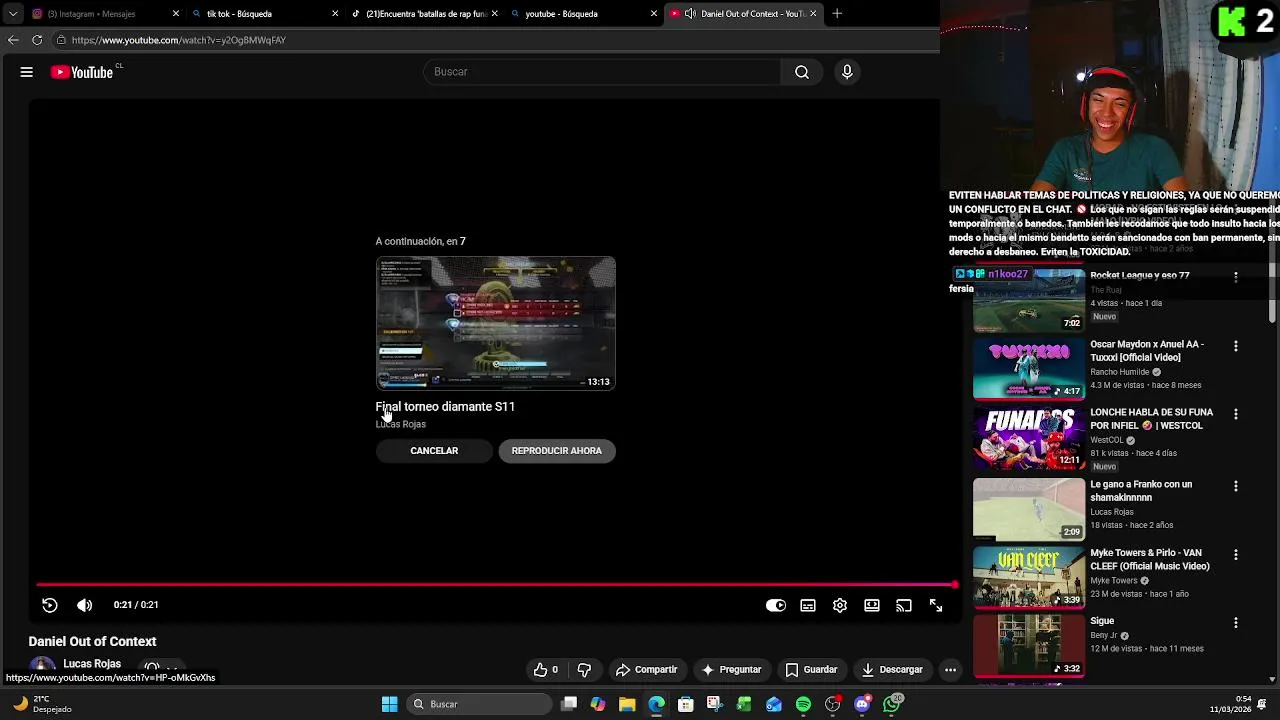Open the tab search dropdown arrow
The image size is (1280, 720).
(x=13, y=14)
